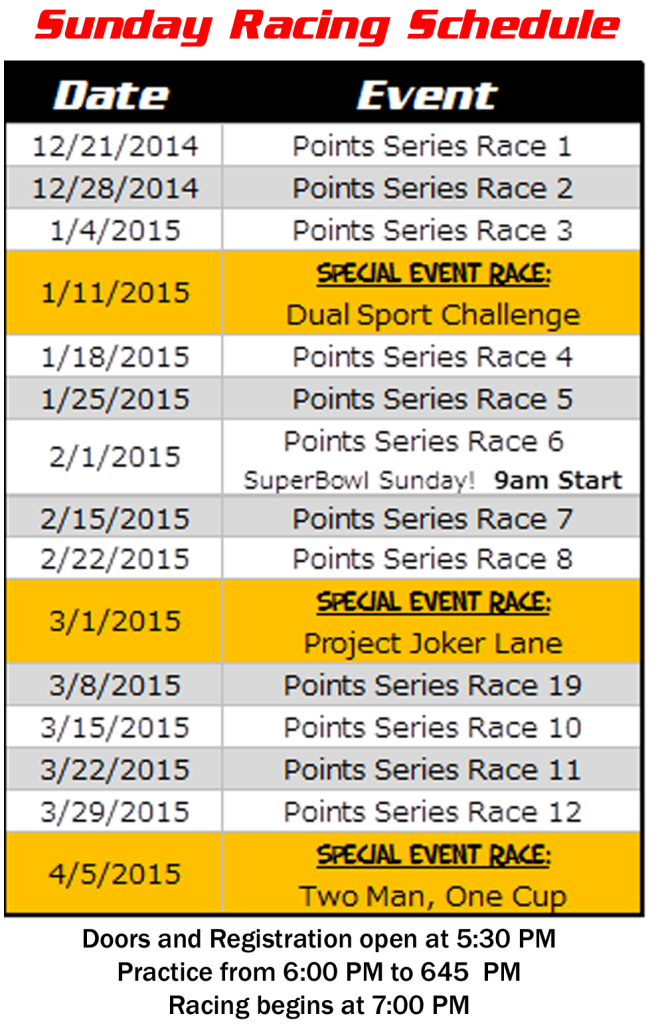Click Points Series Race 12 entry
This screenshot has width=658, height=1024.
click(x=432, y=812)
